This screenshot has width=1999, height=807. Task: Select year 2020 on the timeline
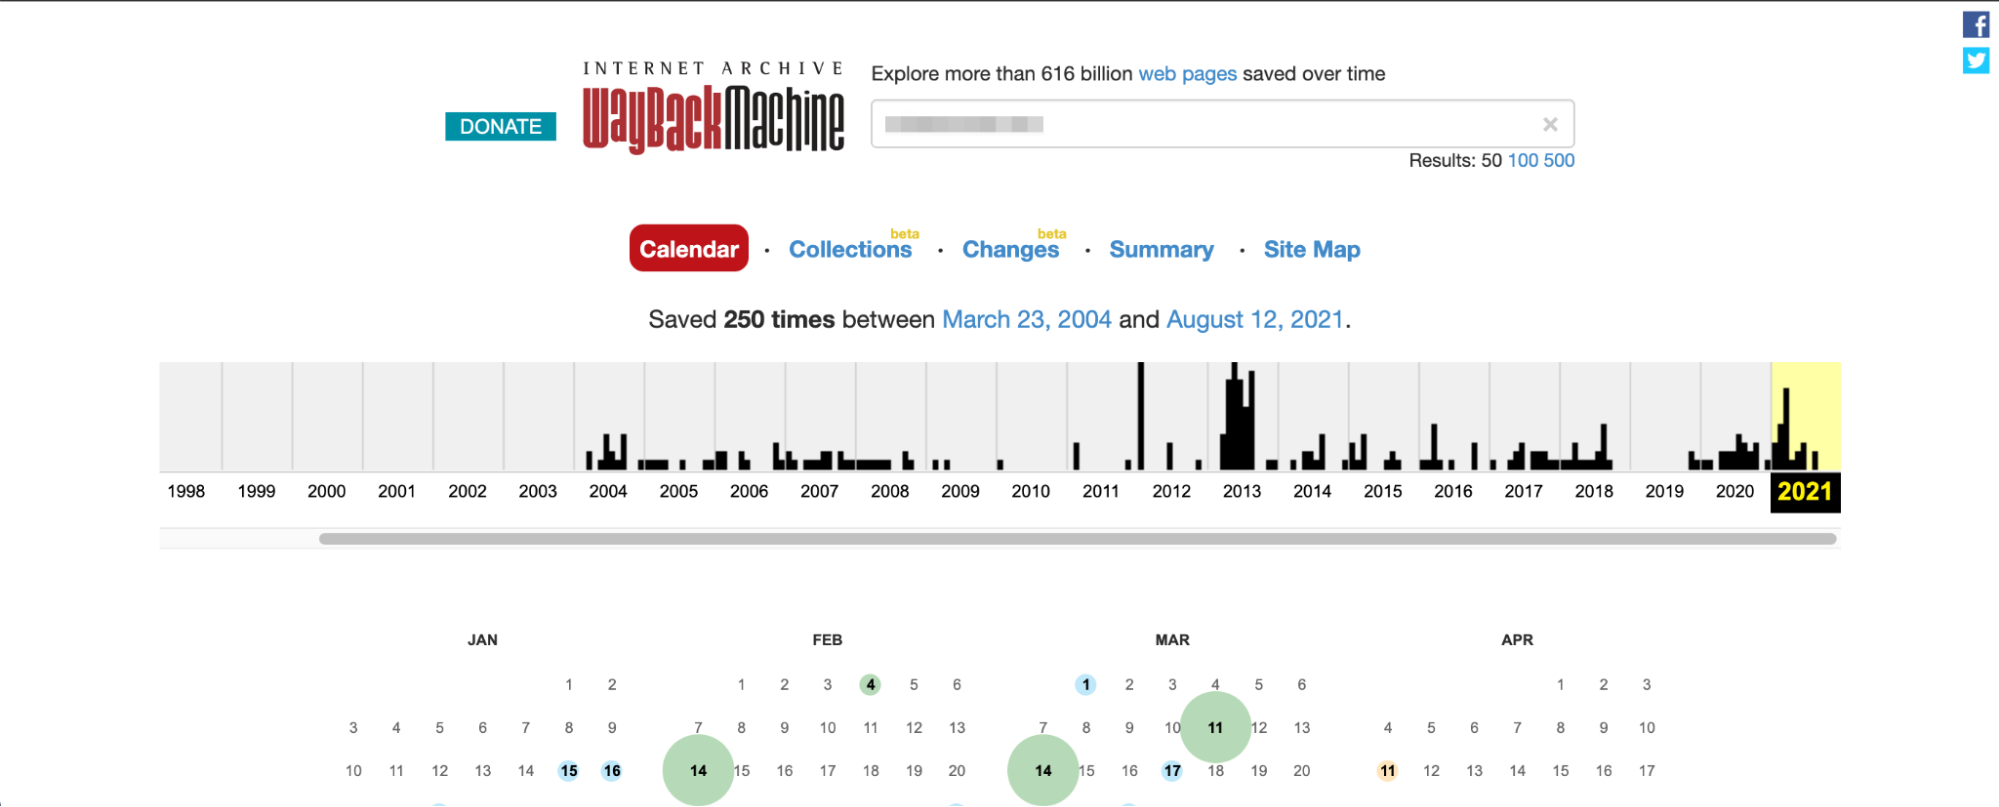click(x=1735, y=491)
